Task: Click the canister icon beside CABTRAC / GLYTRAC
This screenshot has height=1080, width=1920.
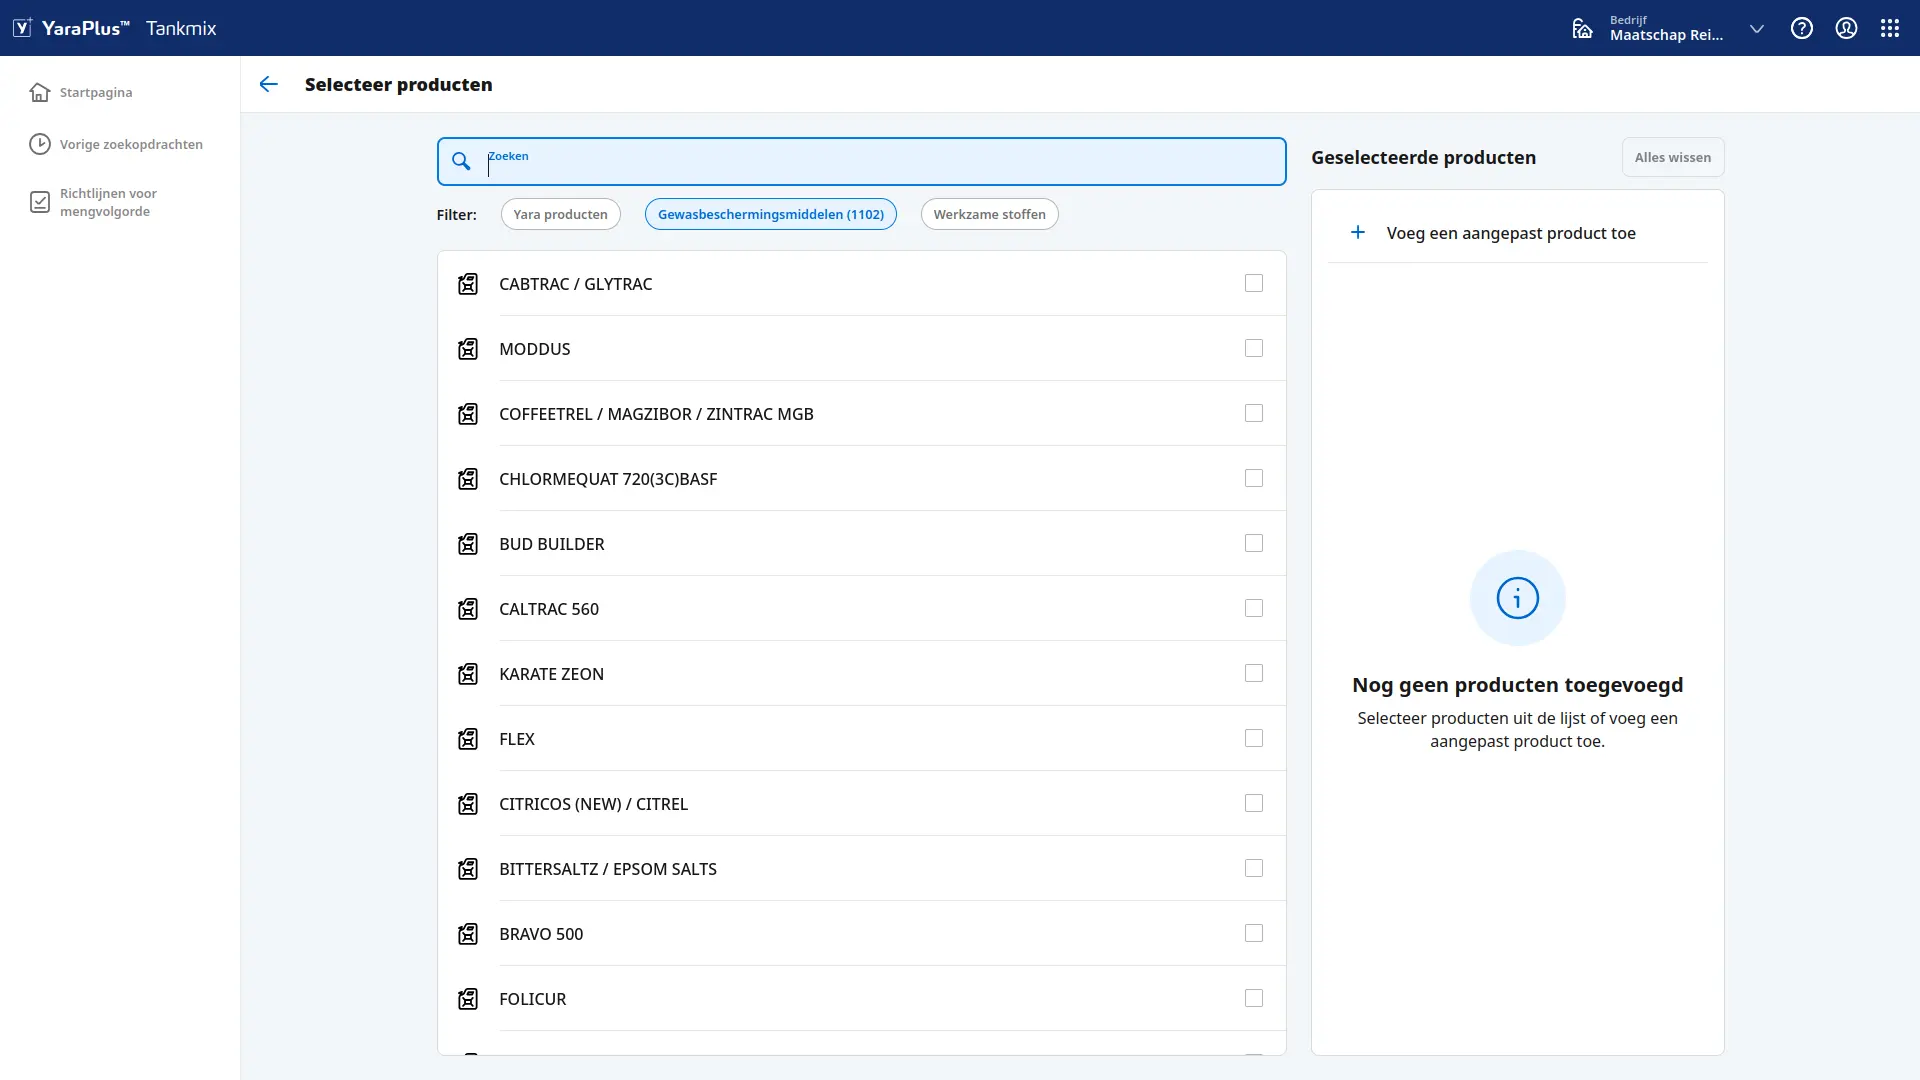Action: tap(468, 284)
